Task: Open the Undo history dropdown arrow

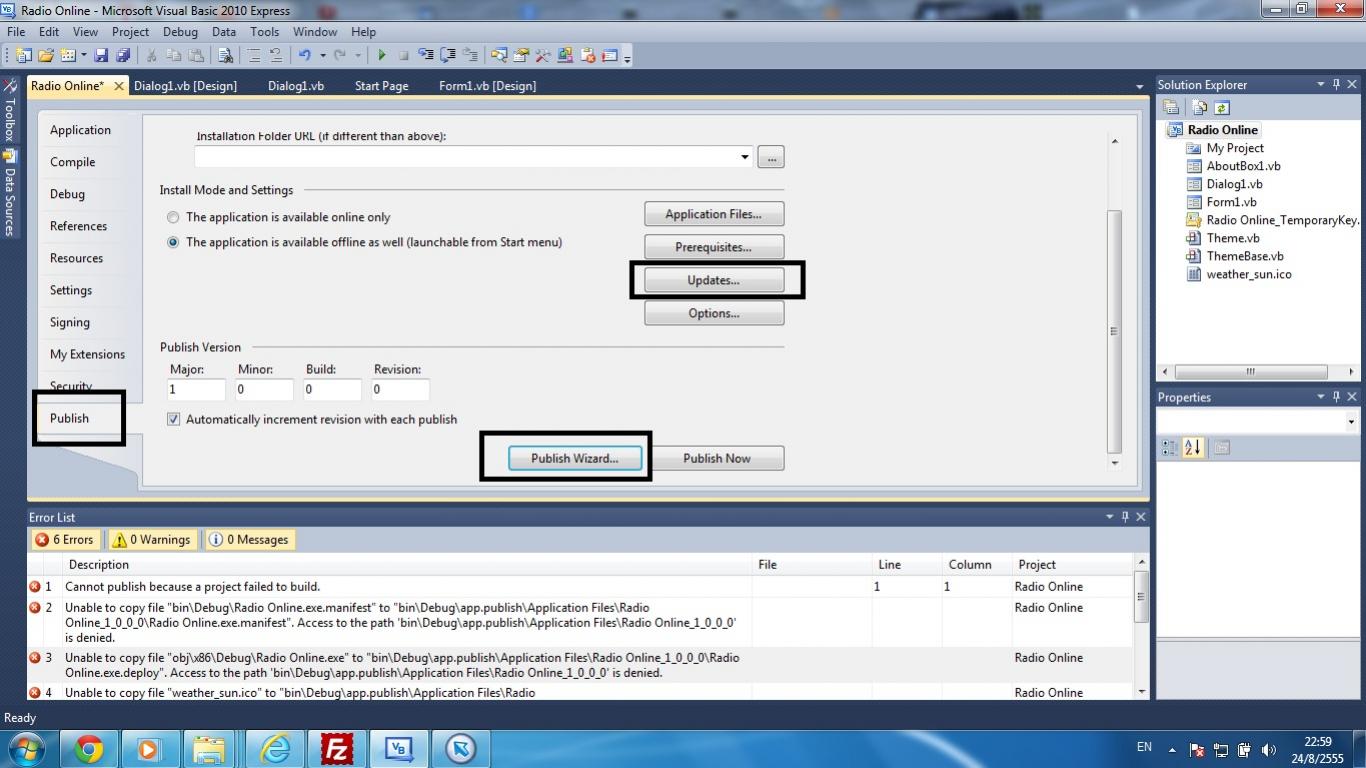Action: click(322, 55)
